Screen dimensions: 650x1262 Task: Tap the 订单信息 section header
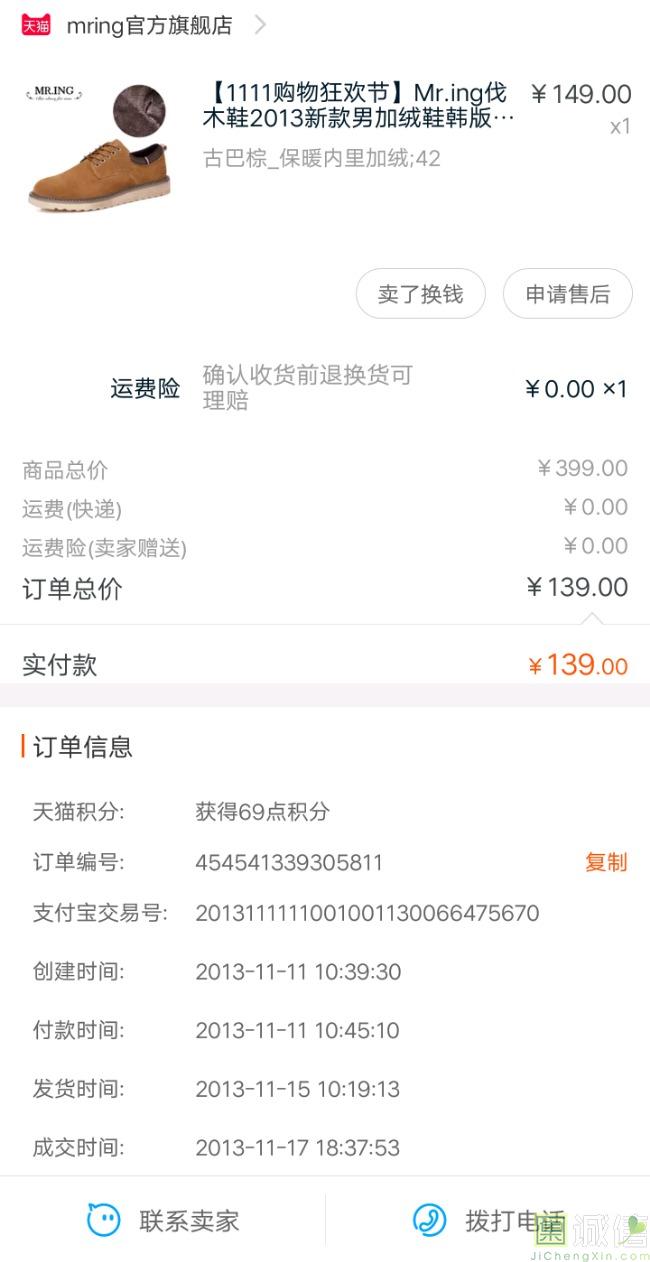click(x=83, y=747)
